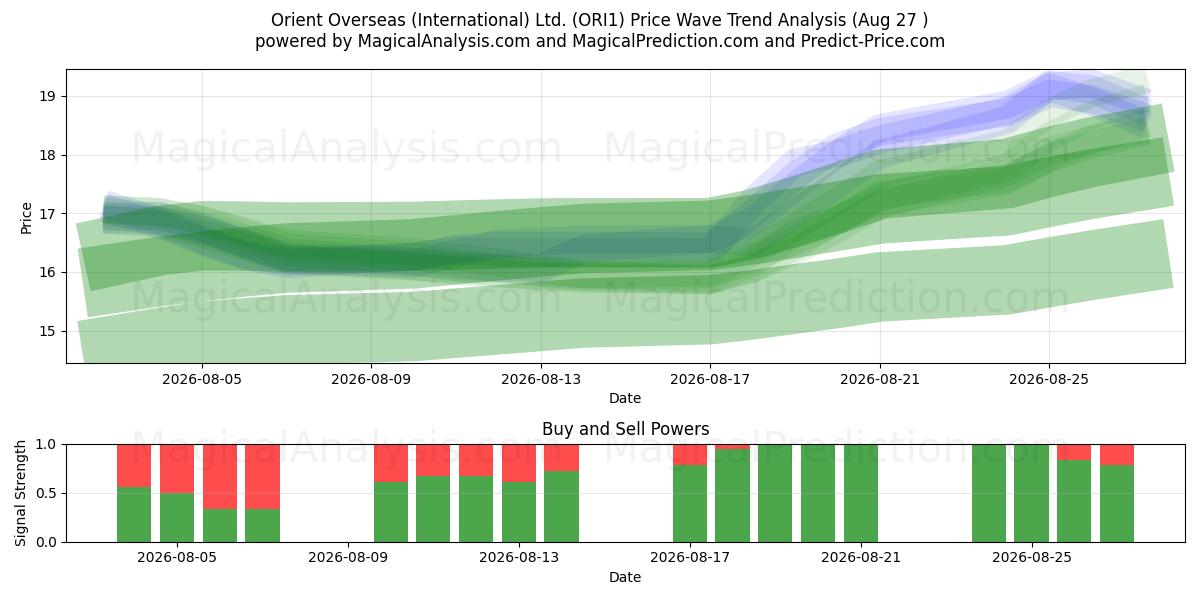Click full green bar above 2026-08-21 tick
This screenshot has width=1200, height=600.
(861, 493)
